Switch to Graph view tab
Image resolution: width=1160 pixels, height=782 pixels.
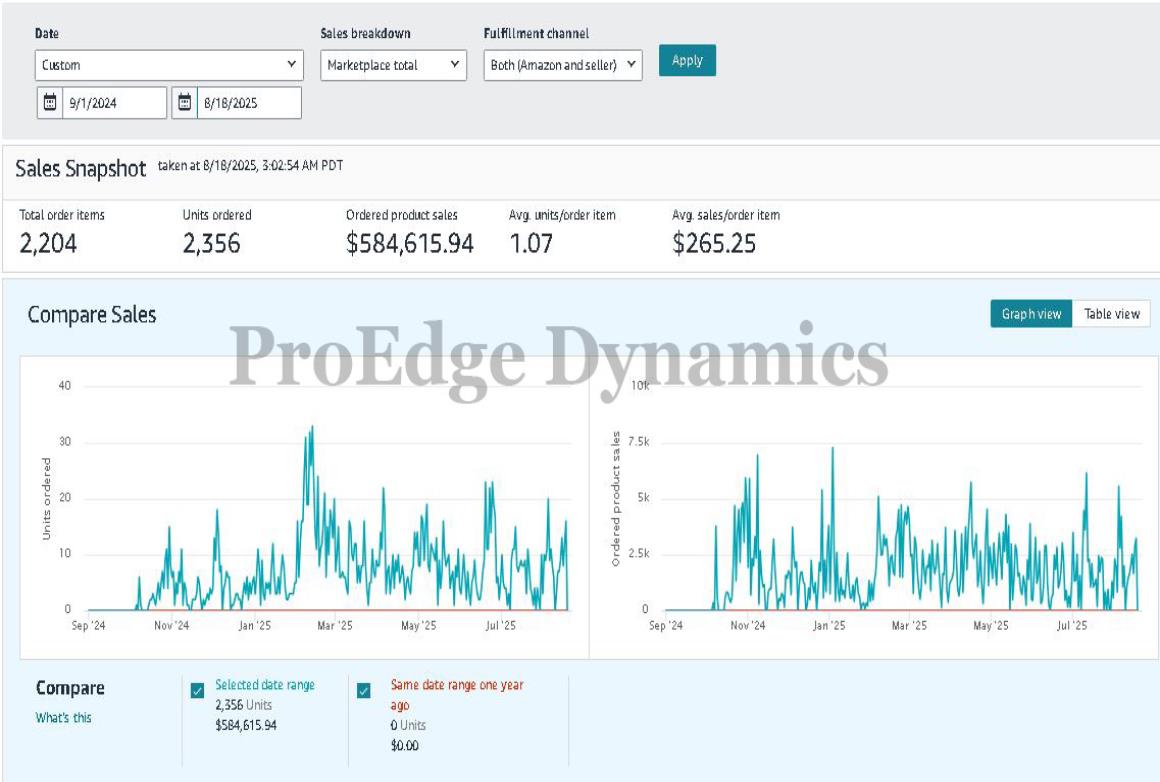[x=1031, y=314]
